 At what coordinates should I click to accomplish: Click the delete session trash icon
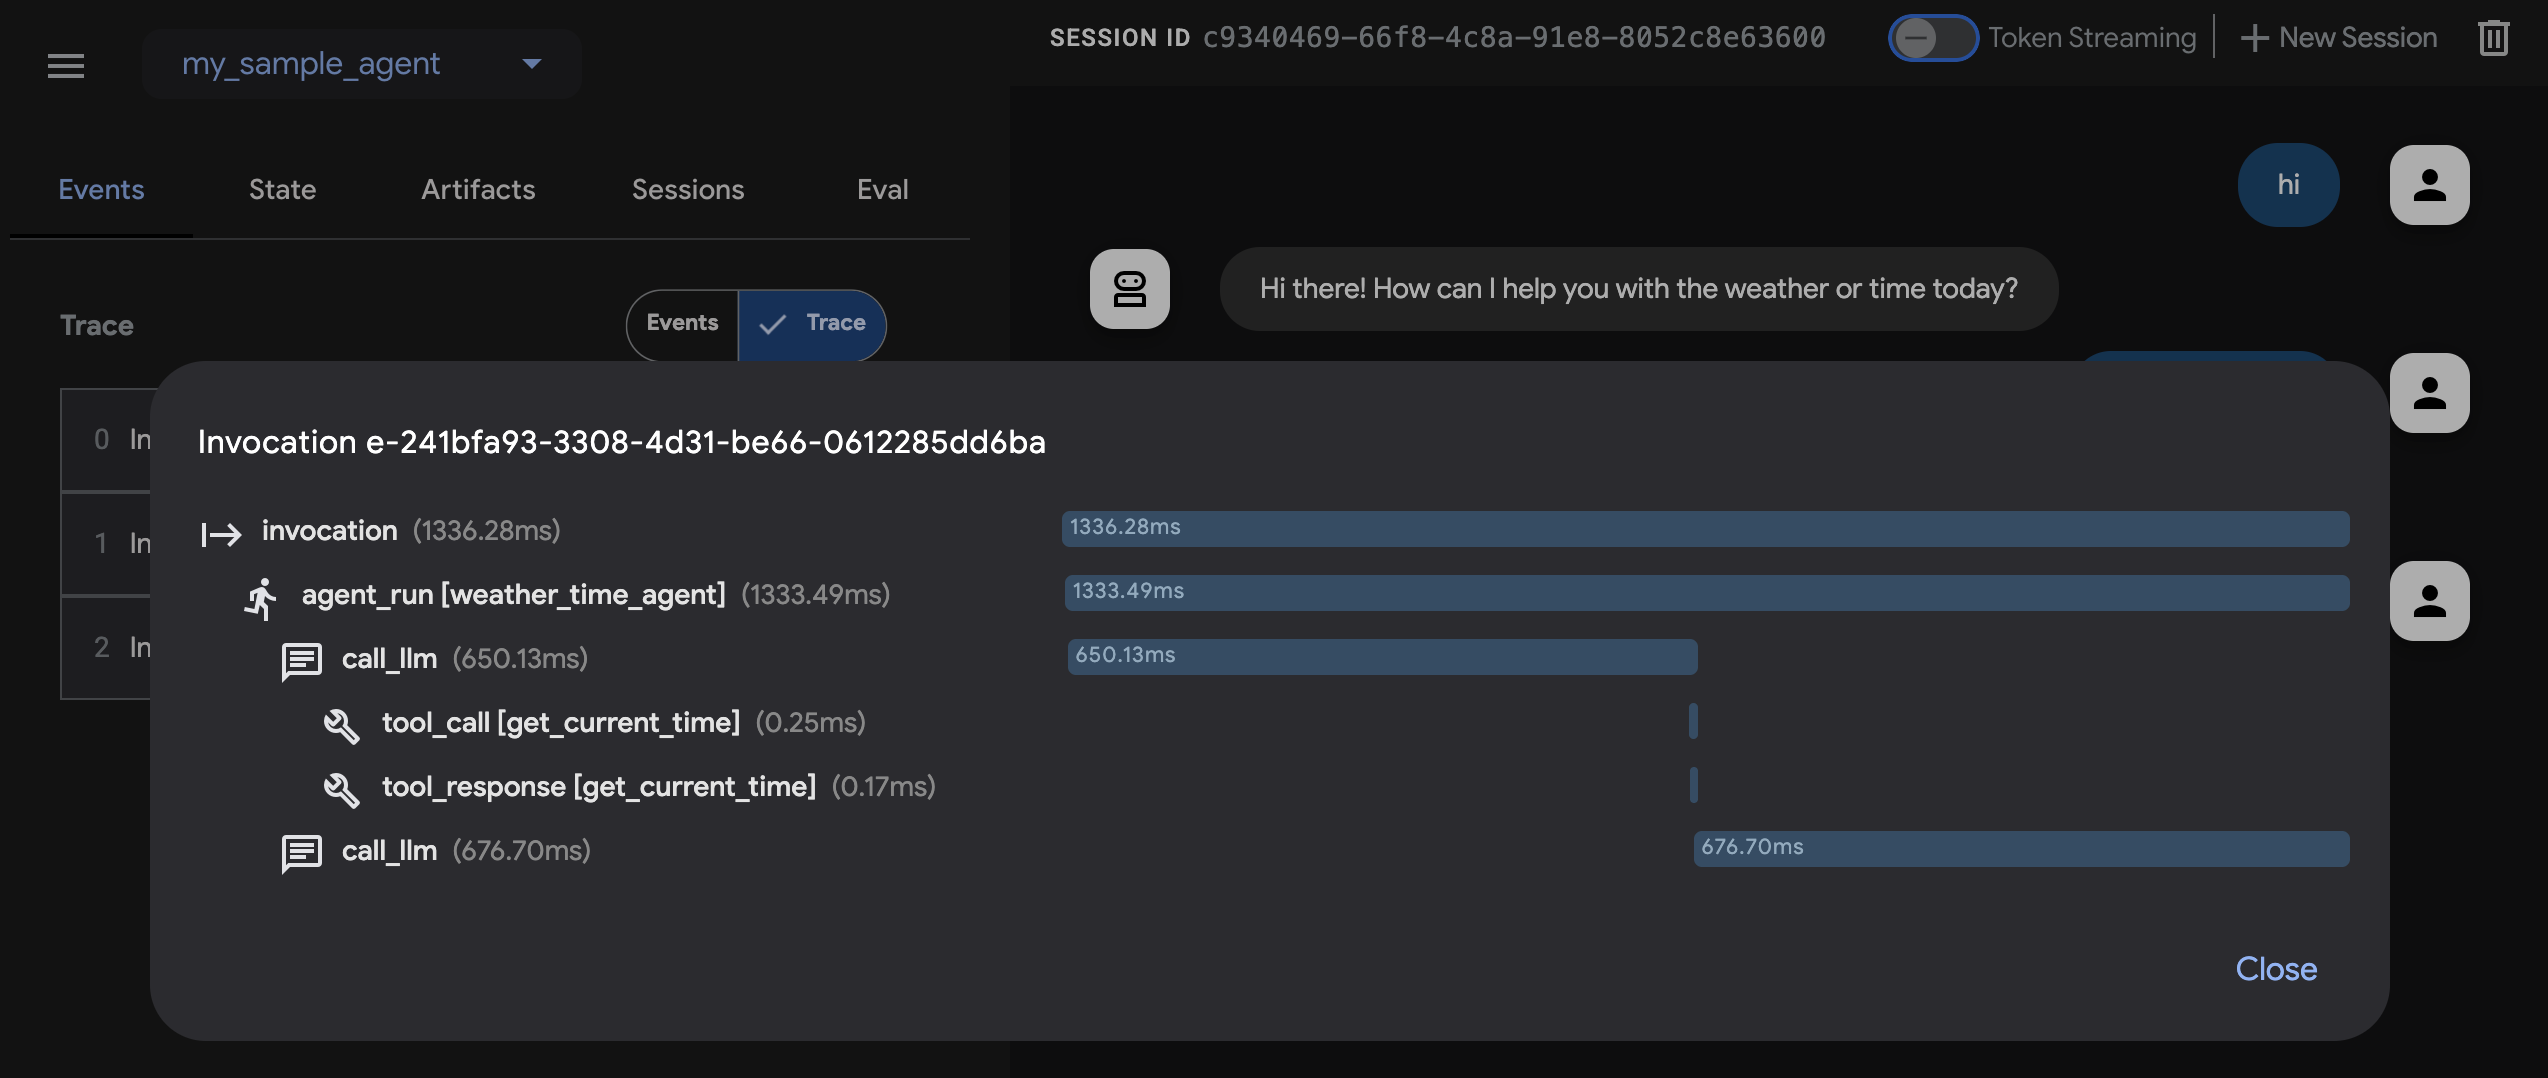(2492, 37)
